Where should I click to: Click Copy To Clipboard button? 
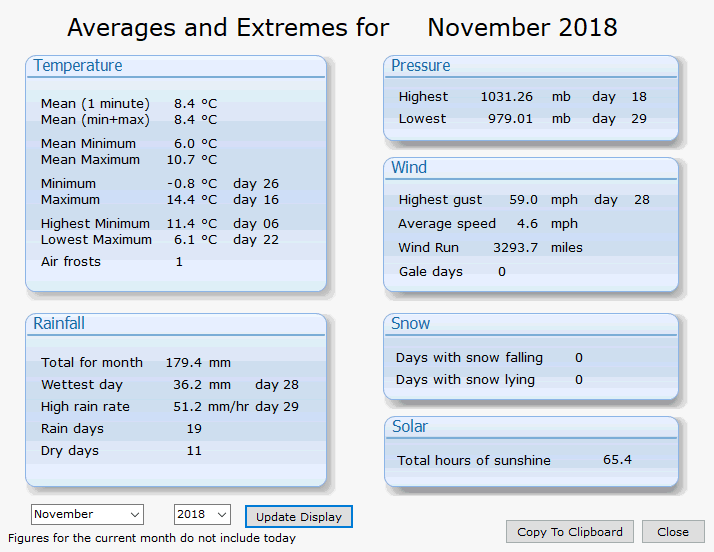(x=570, y=532)
